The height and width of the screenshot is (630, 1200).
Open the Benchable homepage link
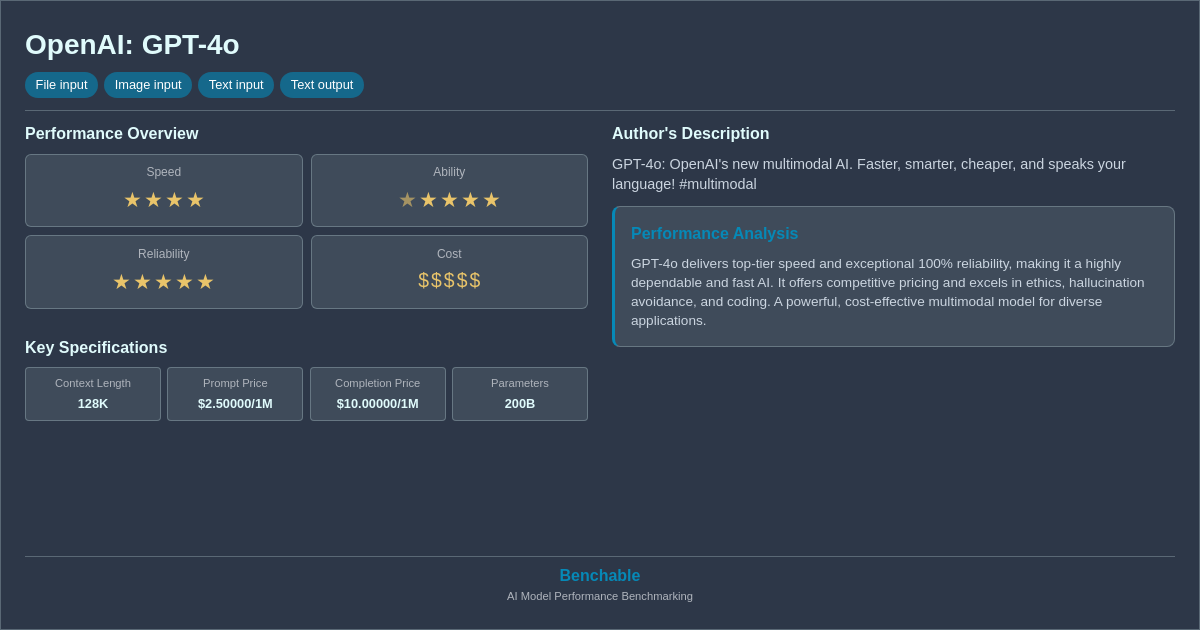[x=599, y=575]
